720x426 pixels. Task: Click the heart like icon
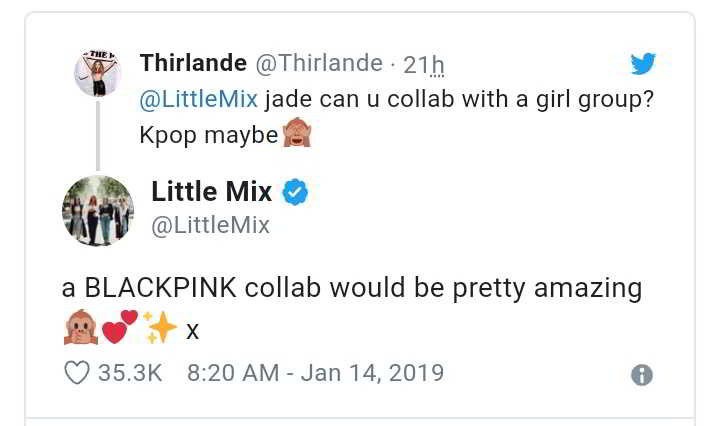click(x=77, y=373)
